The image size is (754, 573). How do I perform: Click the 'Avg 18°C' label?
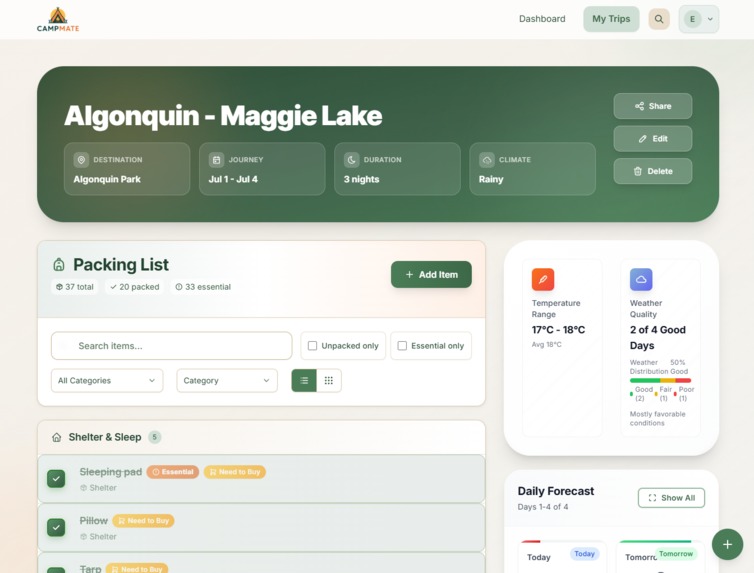coord(547,344)
